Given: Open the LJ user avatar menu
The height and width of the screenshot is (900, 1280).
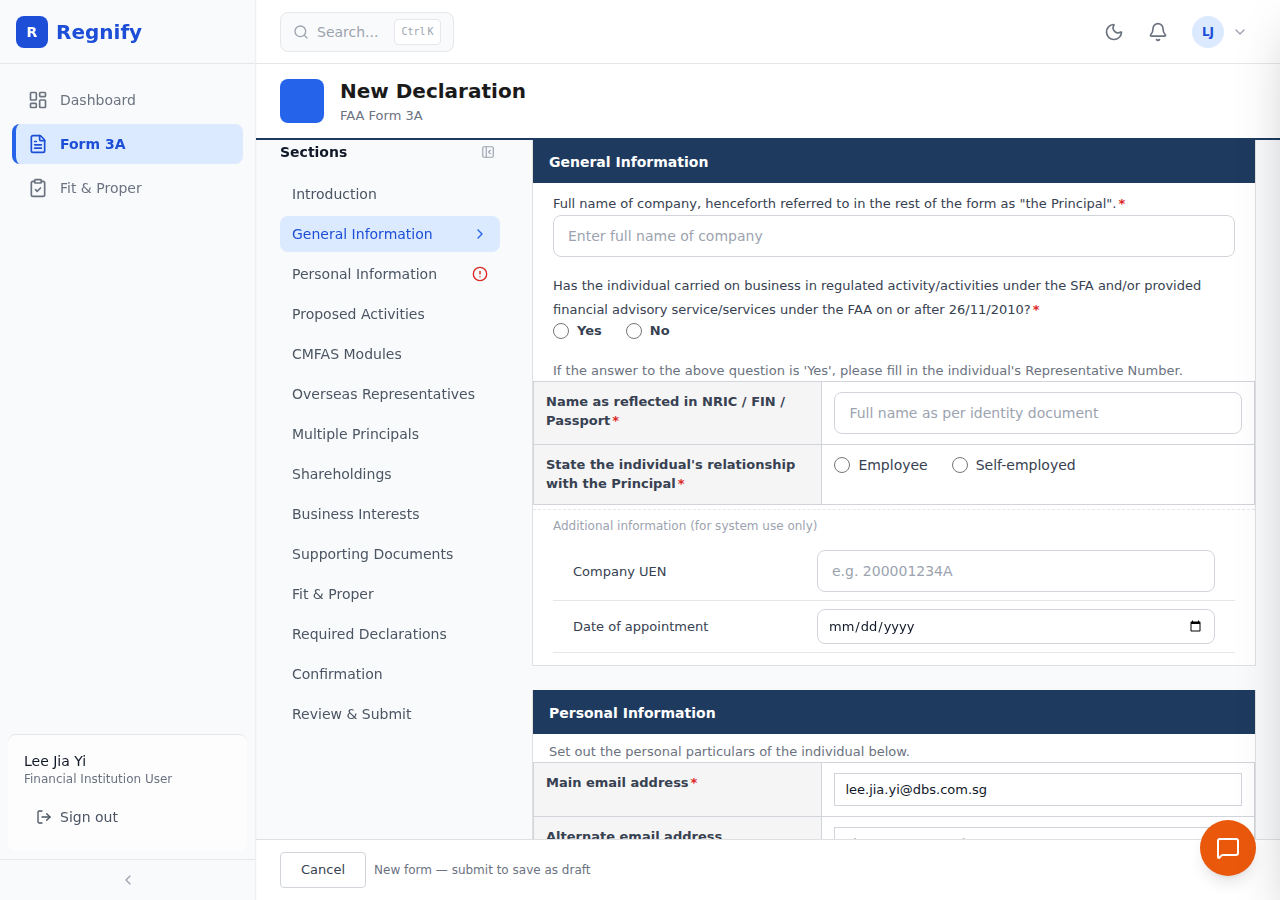Looking at the screenshot, I should click(1208, 32).
